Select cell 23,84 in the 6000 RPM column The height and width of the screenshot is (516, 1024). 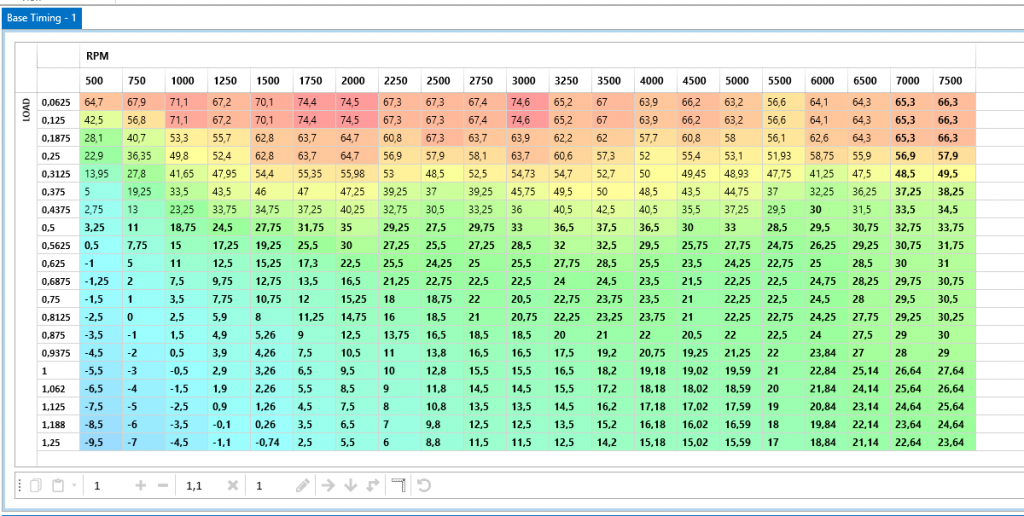click(x=825, y=353)
